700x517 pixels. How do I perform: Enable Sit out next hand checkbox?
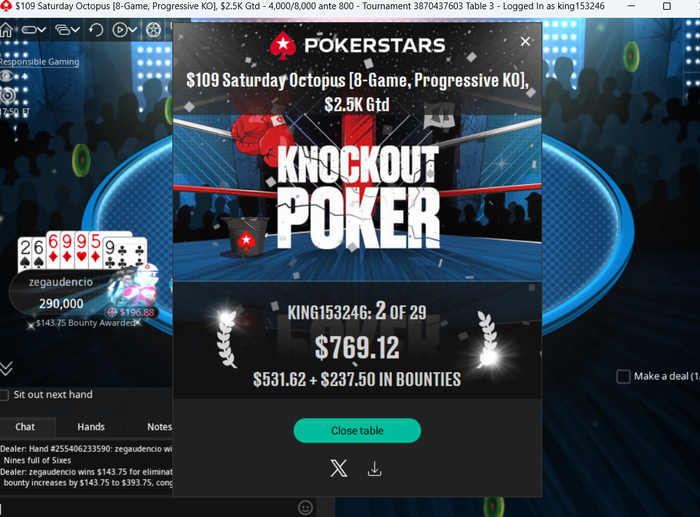click(x=4, y=395)
